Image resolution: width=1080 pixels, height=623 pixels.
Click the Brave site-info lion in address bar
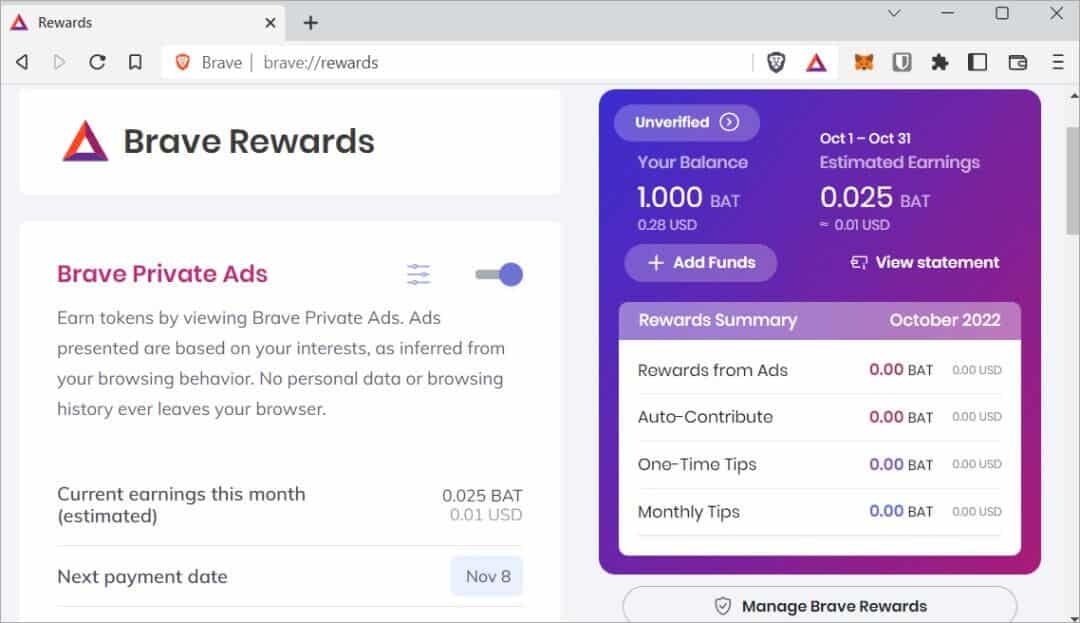tap(183, 63)
